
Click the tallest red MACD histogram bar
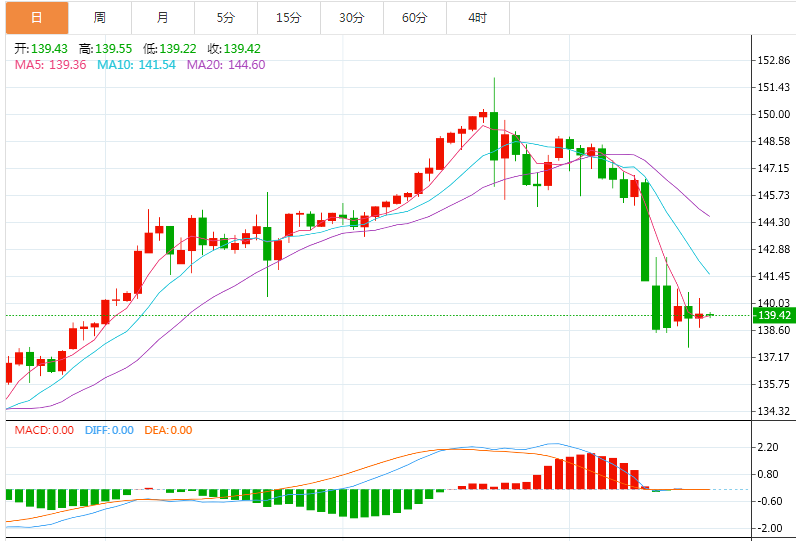click(x=591, y=471)
